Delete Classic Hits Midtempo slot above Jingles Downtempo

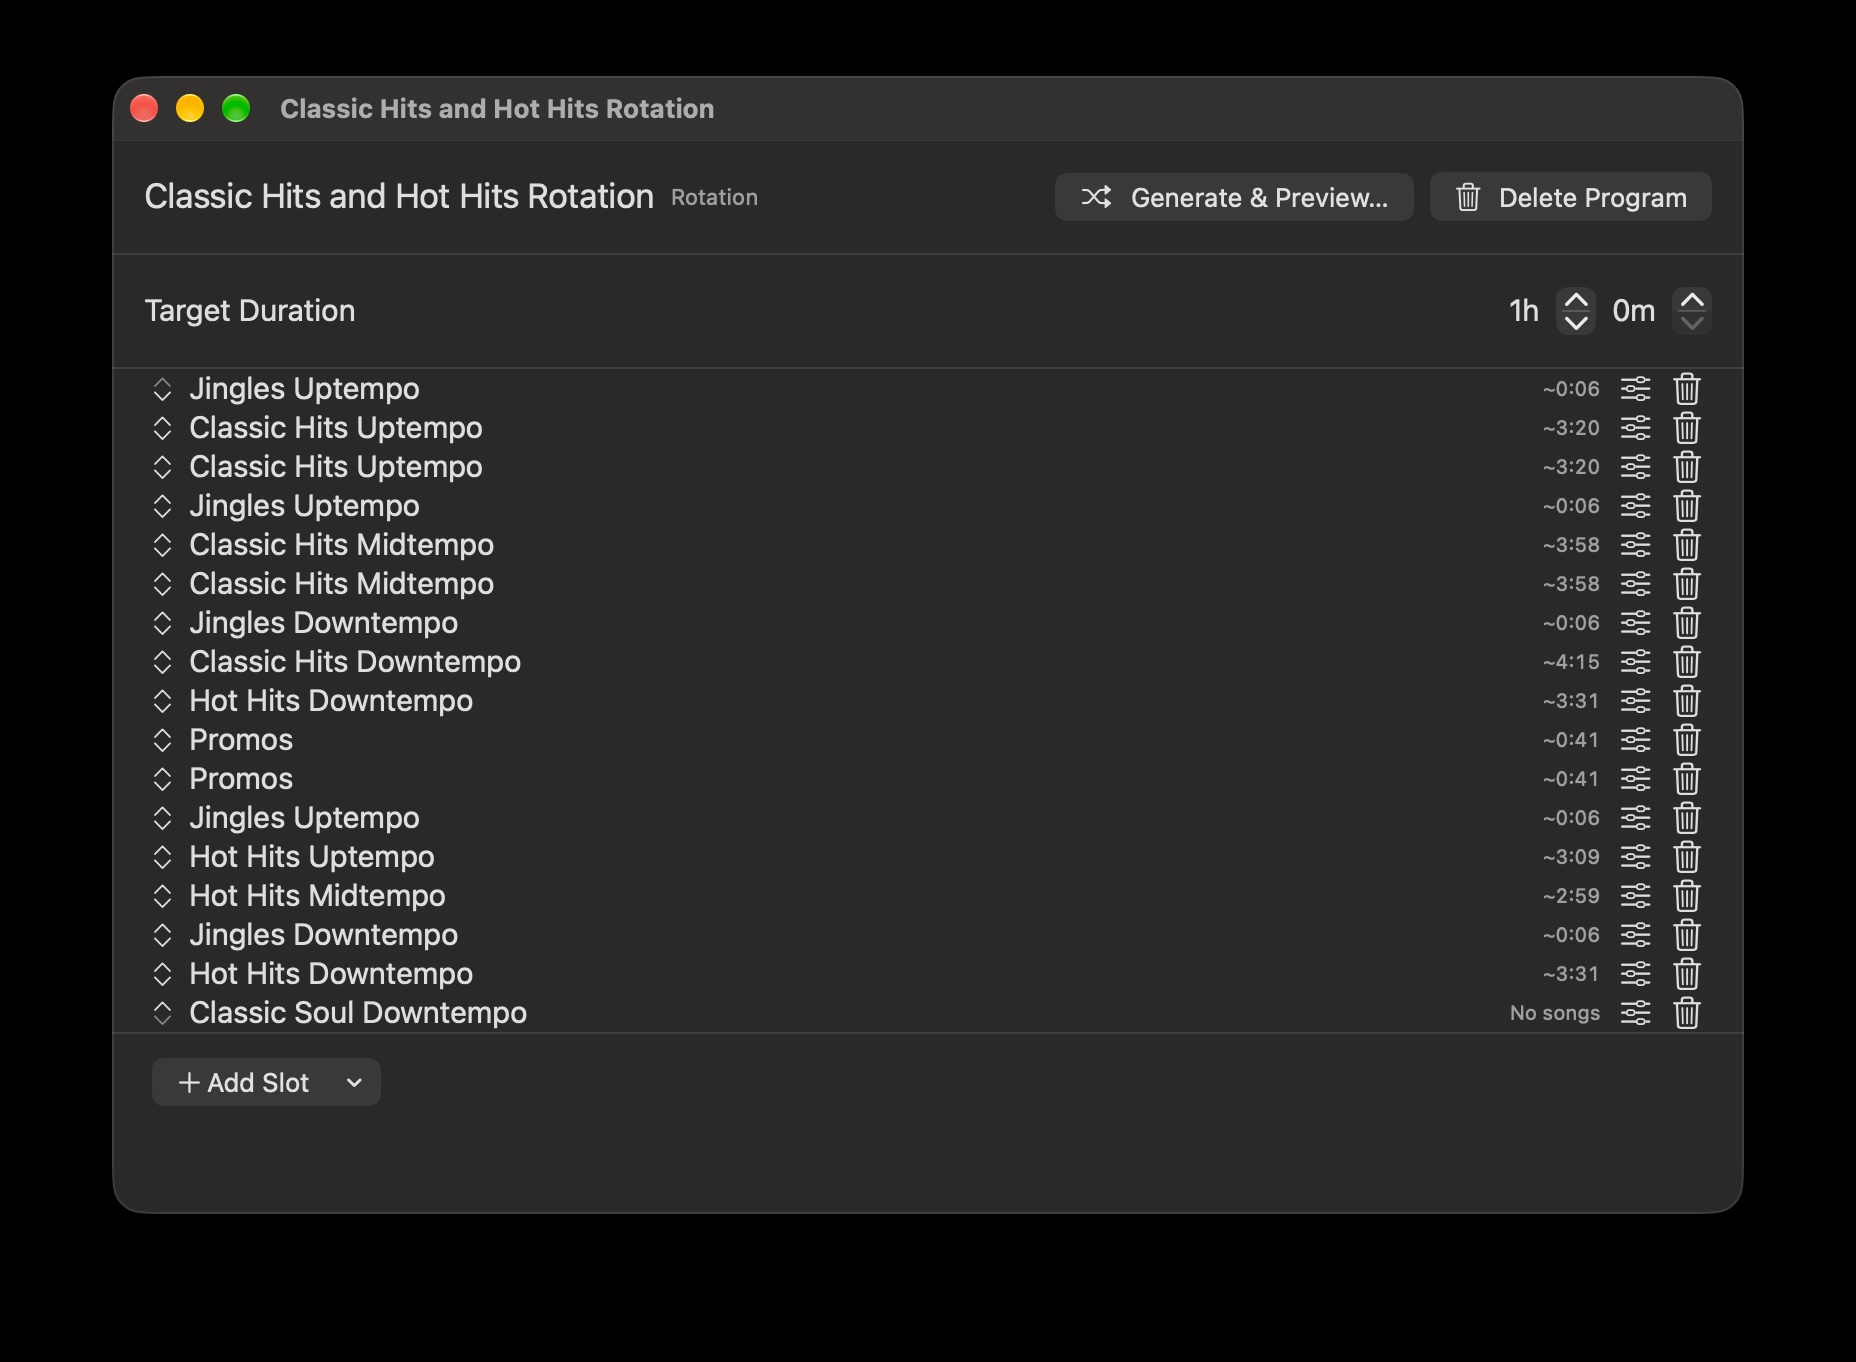coord(1687,584)
